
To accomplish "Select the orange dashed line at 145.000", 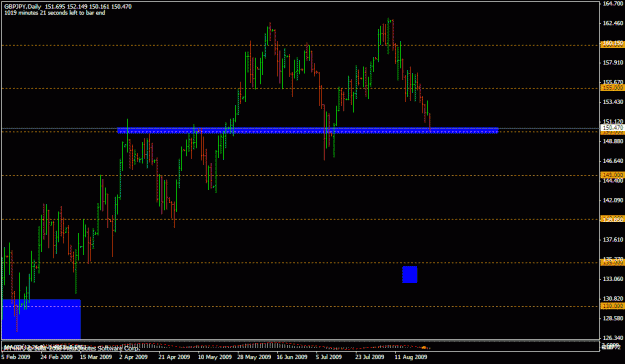I will pos(300,175).
